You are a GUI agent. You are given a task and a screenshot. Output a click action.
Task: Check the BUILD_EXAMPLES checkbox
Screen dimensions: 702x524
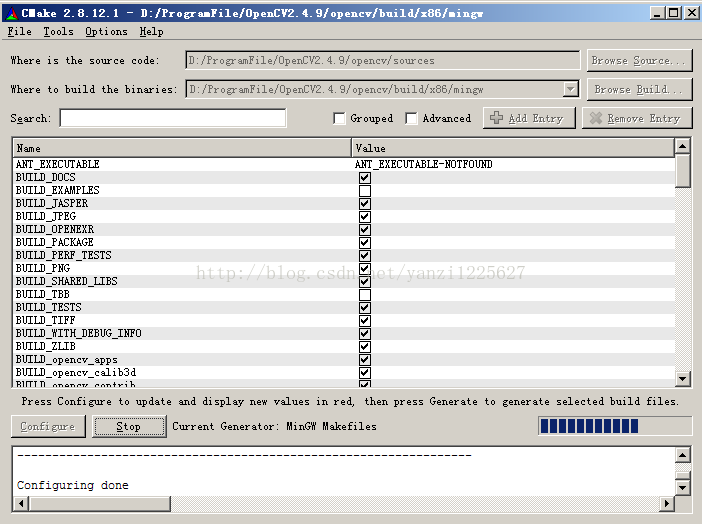point(365,191)
